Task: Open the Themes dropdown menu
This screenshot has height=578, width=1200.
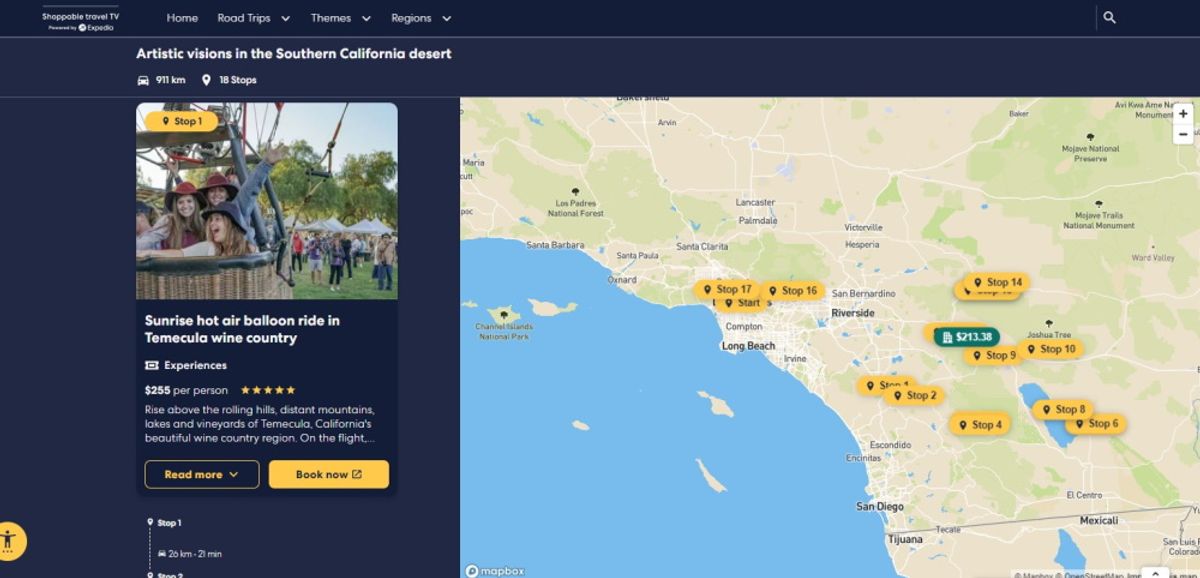Action: tap(340, 17)
